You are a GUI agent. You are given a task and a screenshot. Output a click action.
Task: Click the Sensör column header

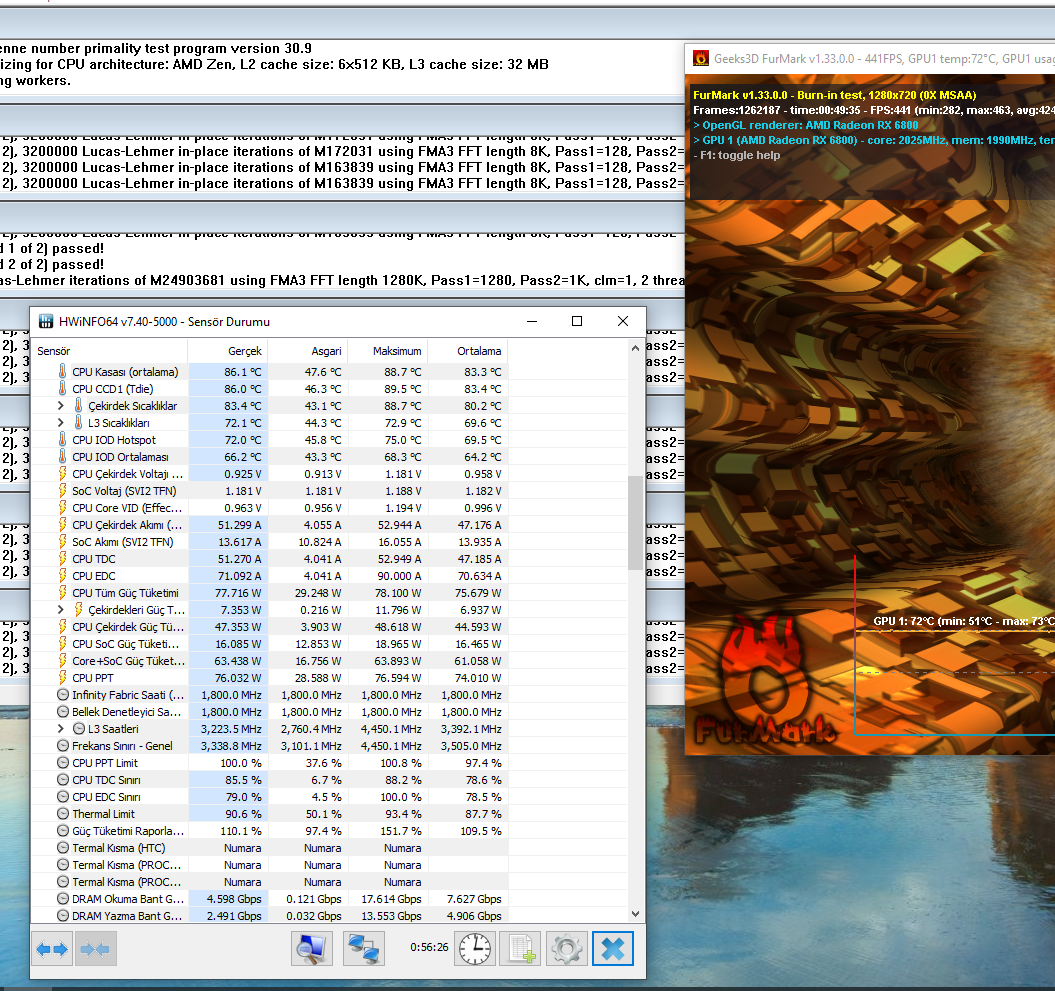pyautogui.click(x=109, y=351)
